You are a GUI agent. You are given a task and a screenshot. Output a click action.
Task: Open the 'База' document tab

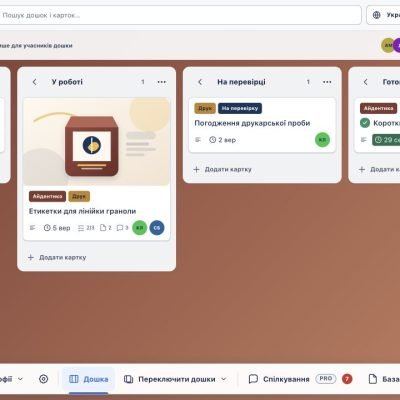click(x=384, y=379)
